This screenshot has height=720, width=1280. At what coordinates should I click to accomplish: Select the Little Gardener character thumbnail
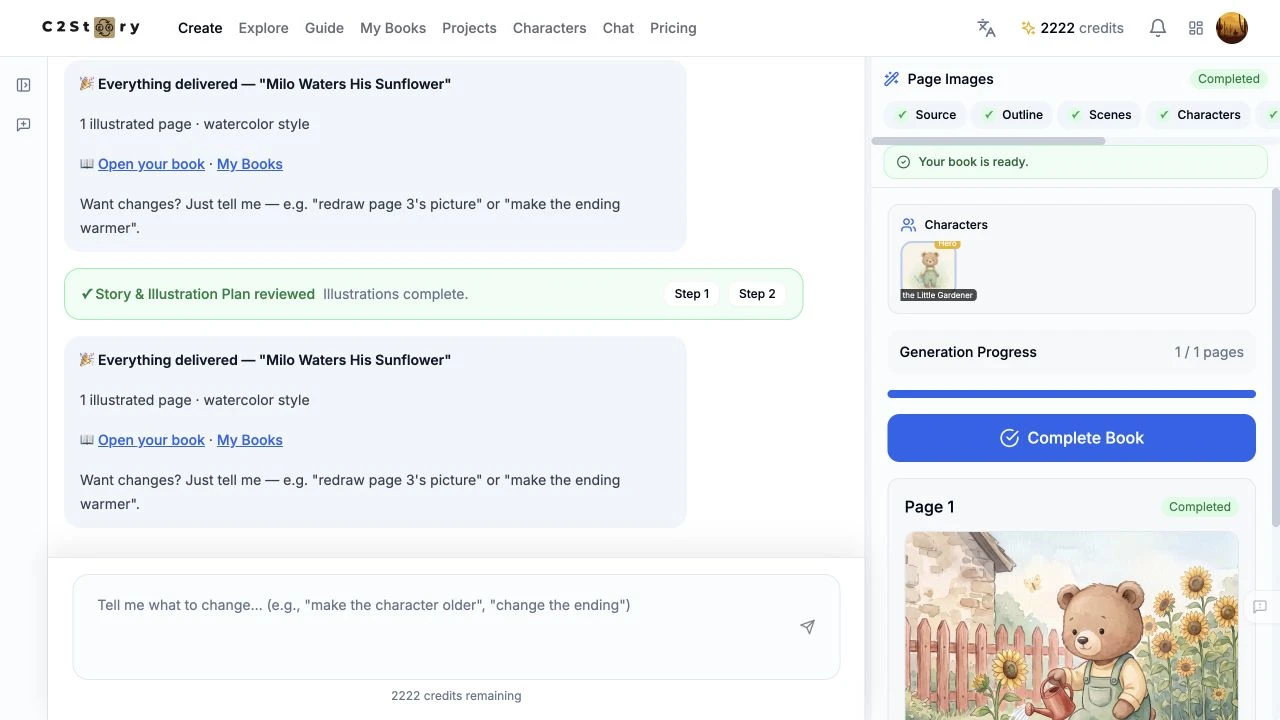tap(929, 269)
